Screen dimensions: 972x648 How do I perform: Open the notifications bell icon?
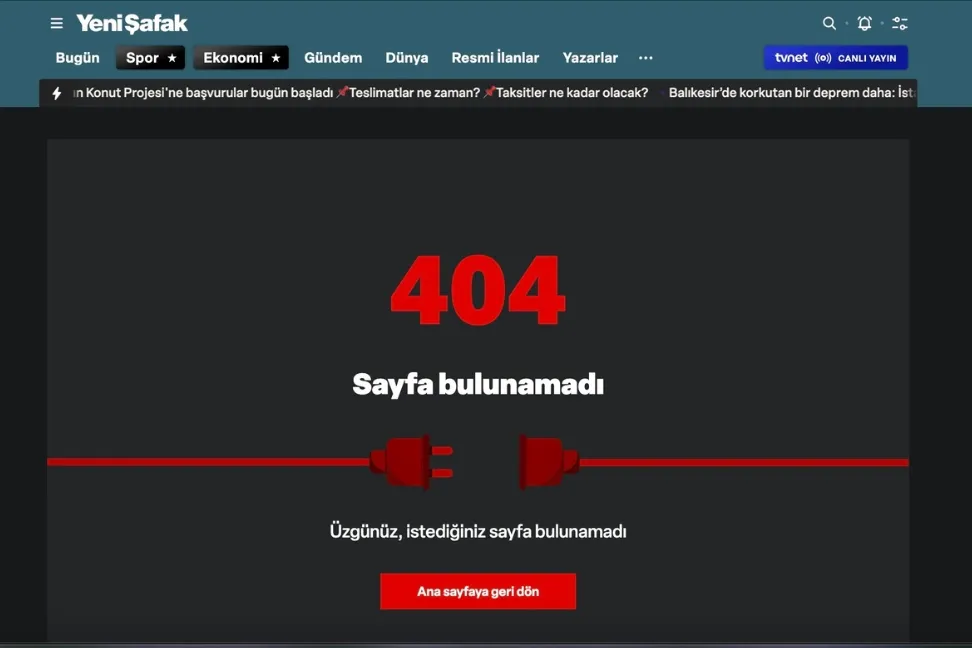pos(864,24)
